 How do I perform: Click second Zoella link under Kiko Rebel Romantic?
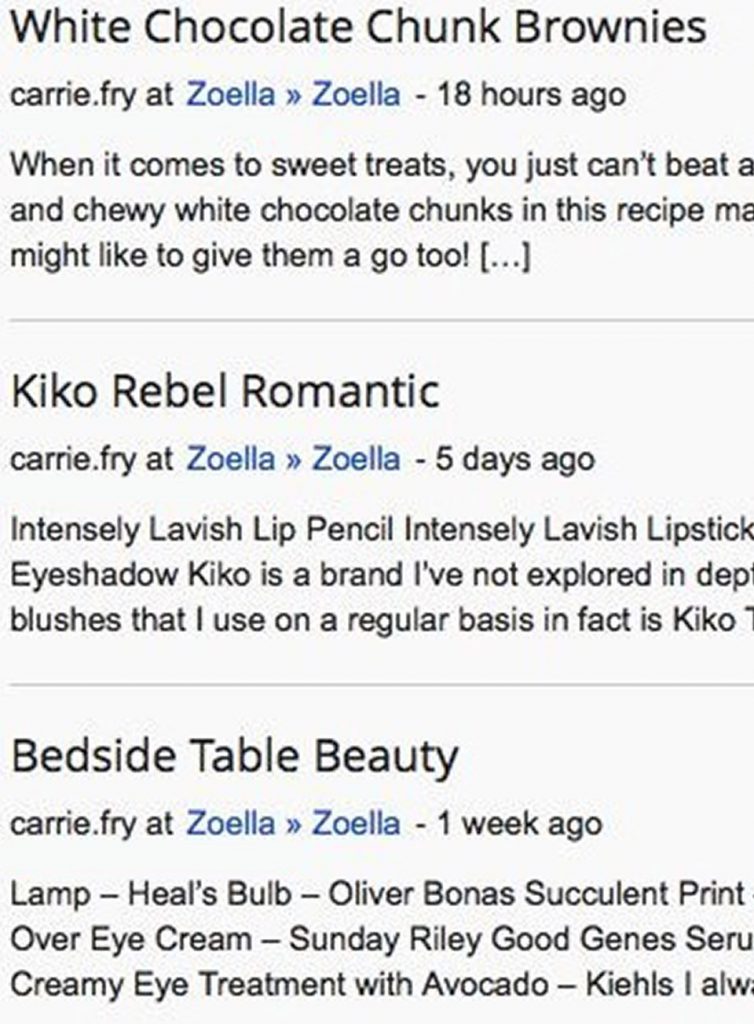coord(356,458)
